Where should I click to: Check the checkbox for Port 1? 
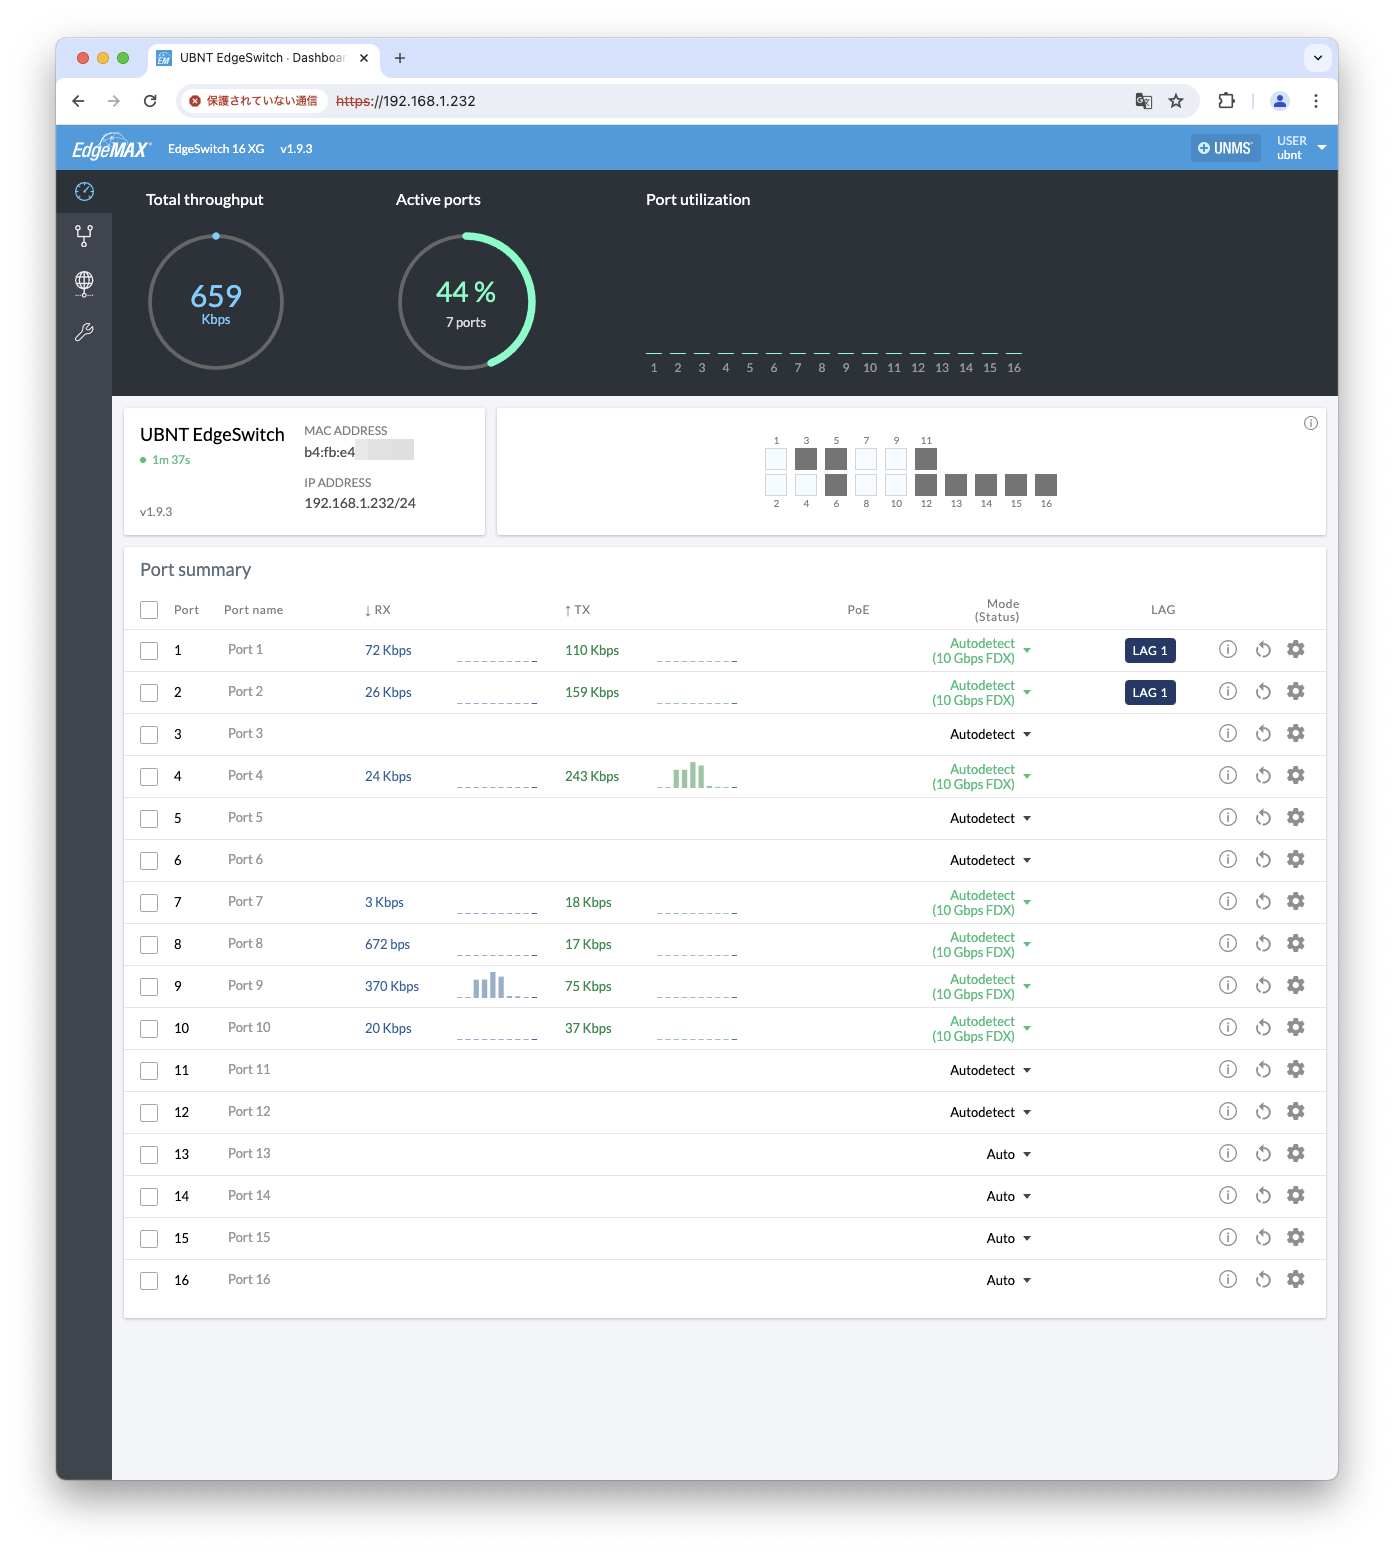coord(149,651)
